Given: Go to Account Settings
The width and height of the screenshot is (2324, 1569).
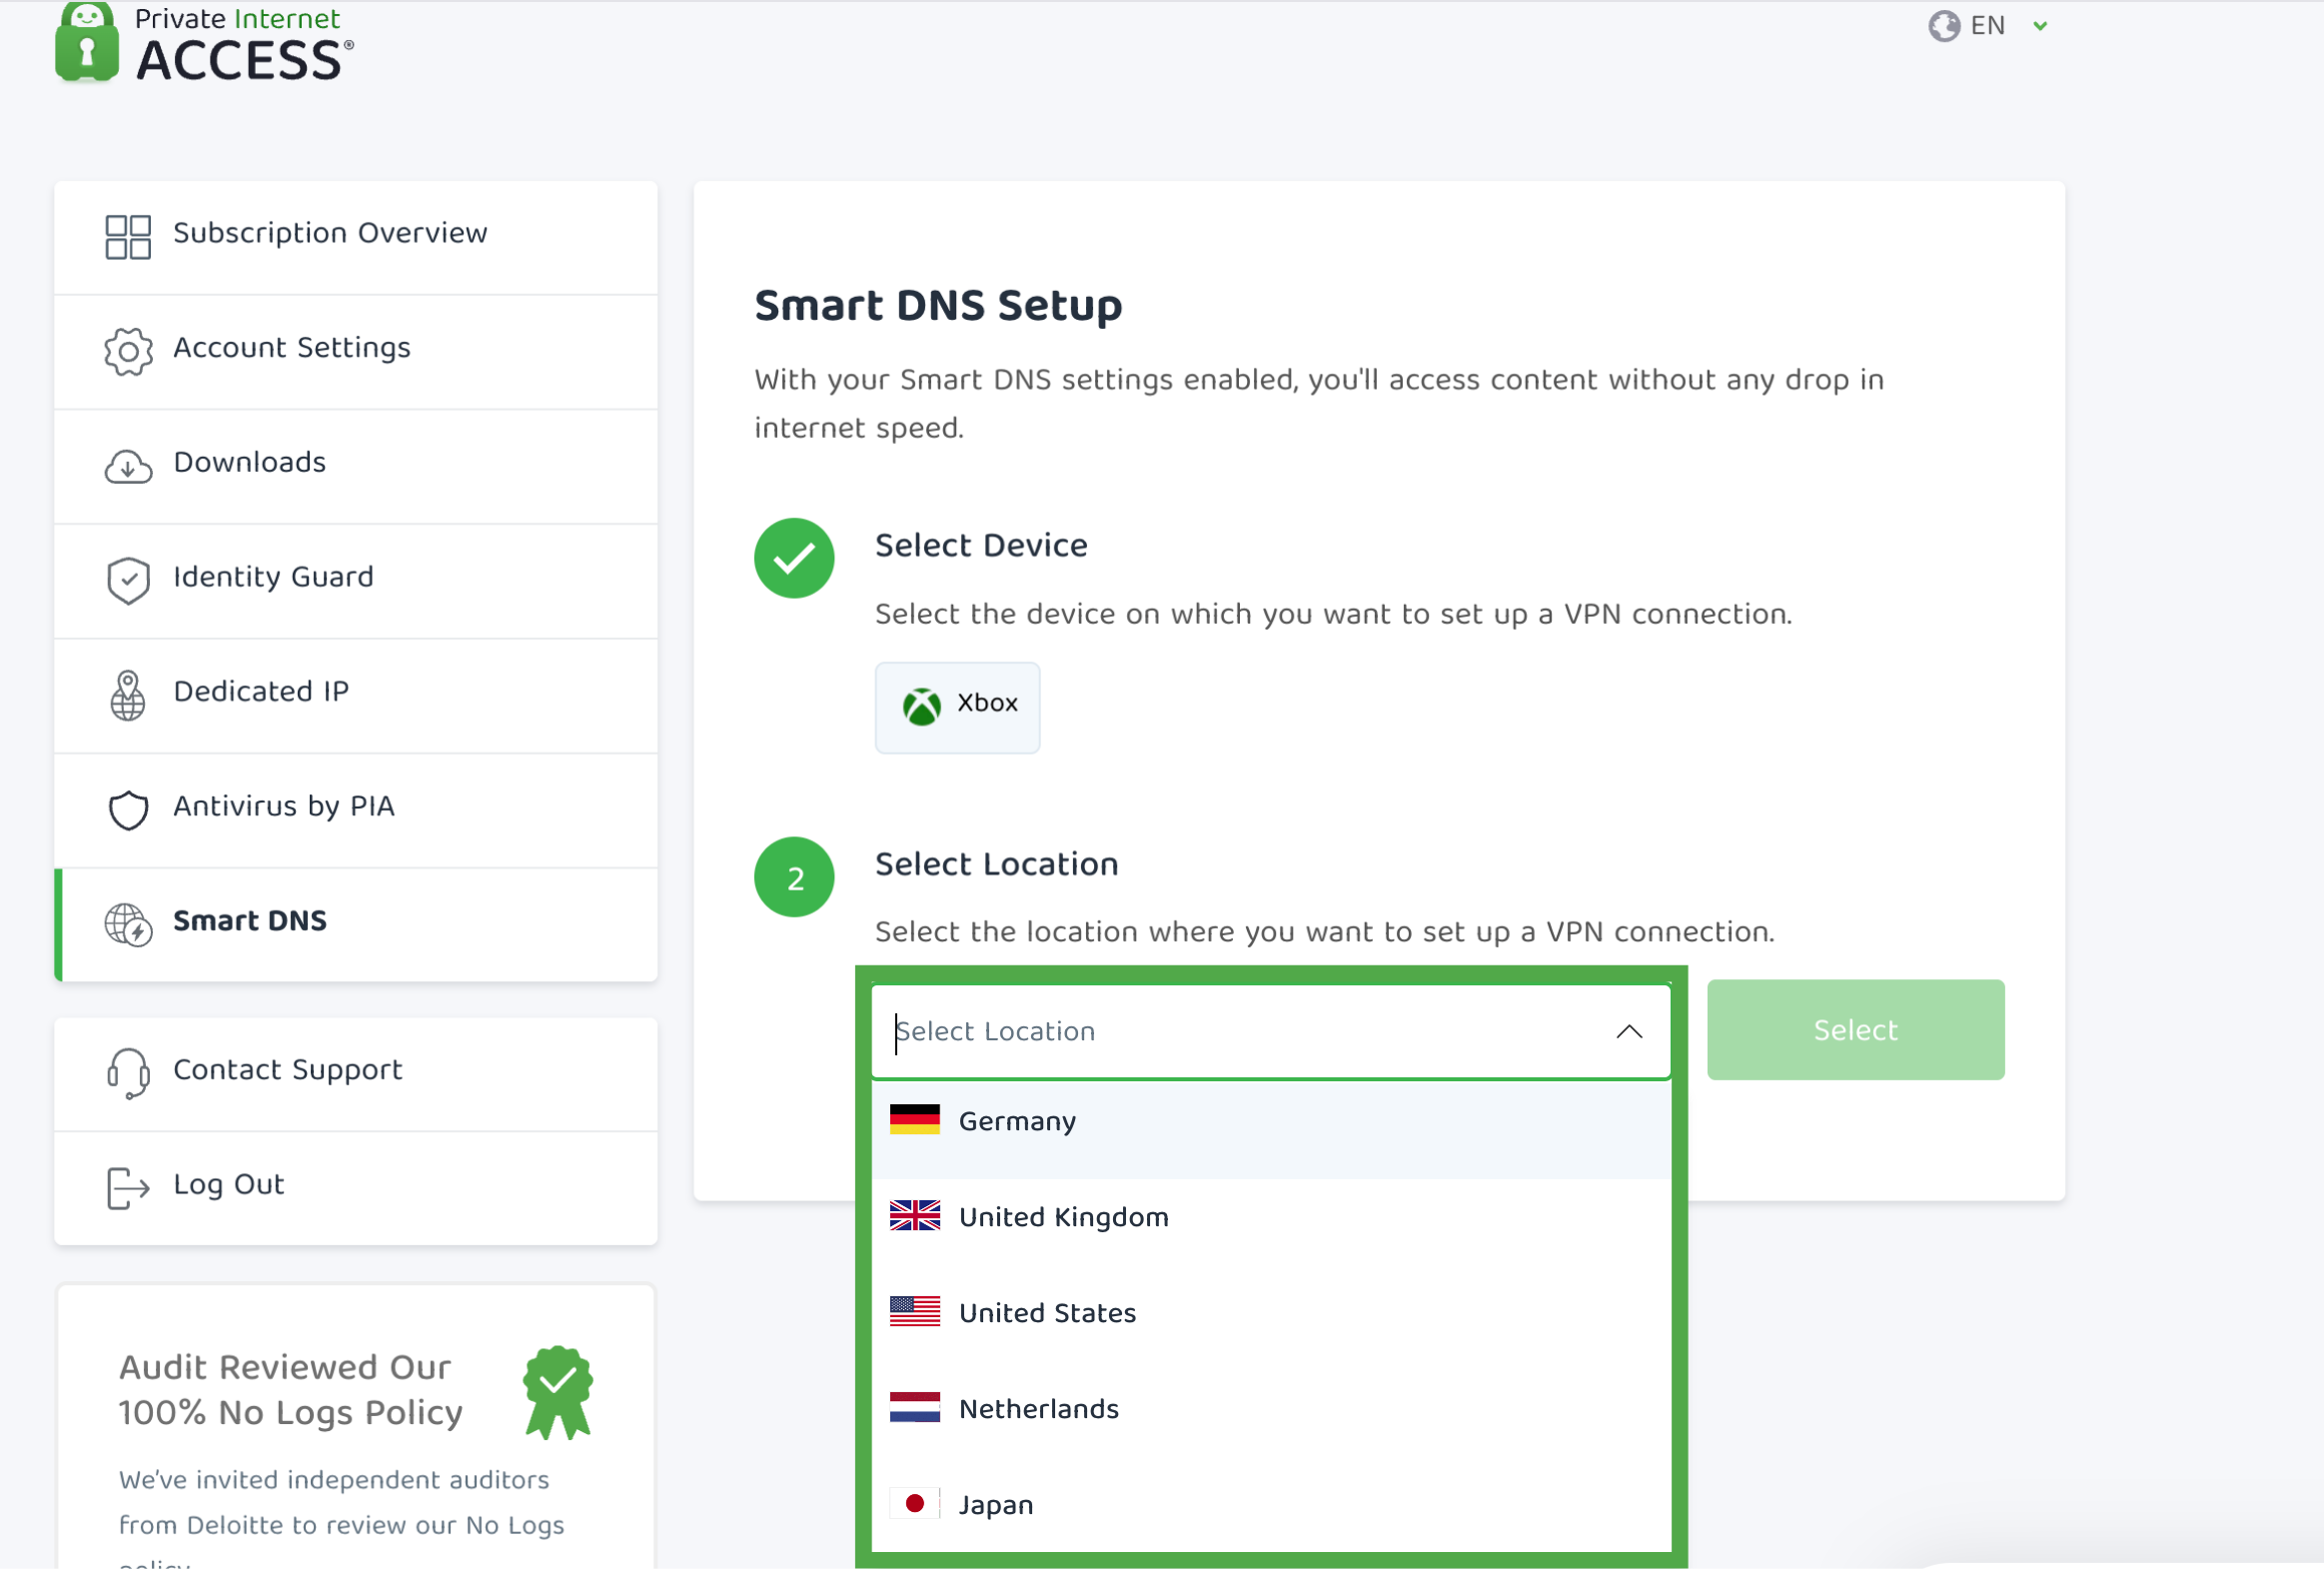Looking at the screenshot, I should (x=356, y=352).
